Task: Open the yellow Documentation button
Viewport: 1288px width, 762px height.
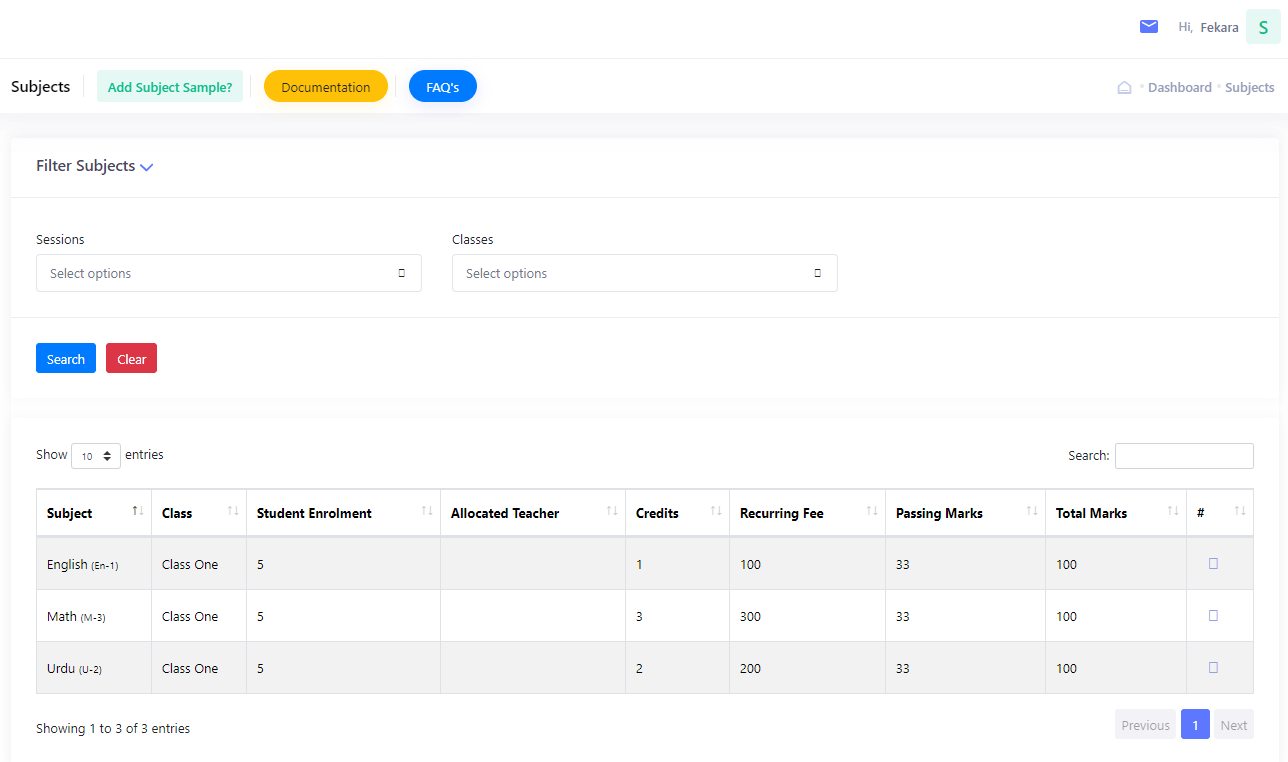Action: pyautogui.click(x=325, y=87)
